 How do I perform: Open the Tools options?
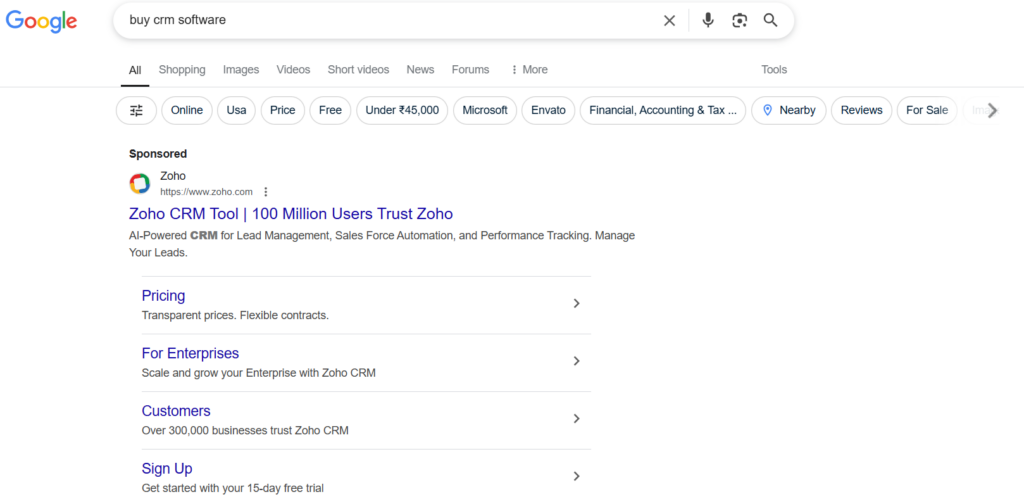point(774,69)
